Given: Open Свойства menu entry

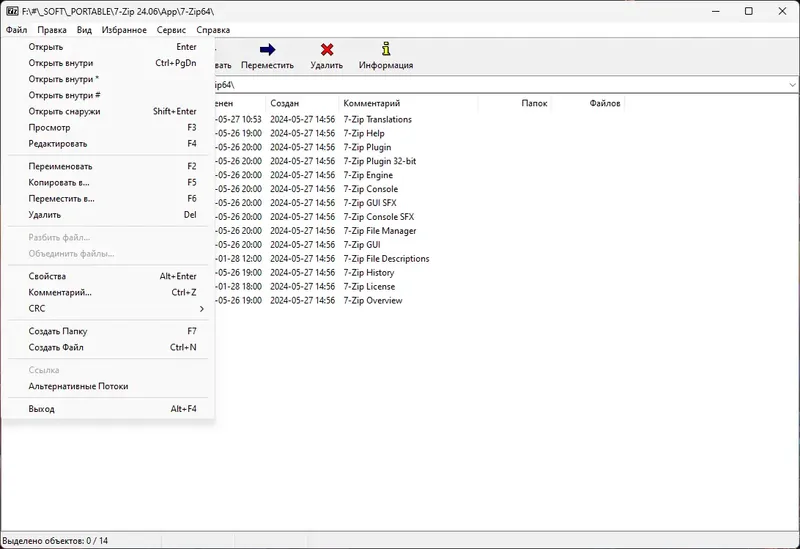Looking at the screenshot, I should [x=108, y=276].
